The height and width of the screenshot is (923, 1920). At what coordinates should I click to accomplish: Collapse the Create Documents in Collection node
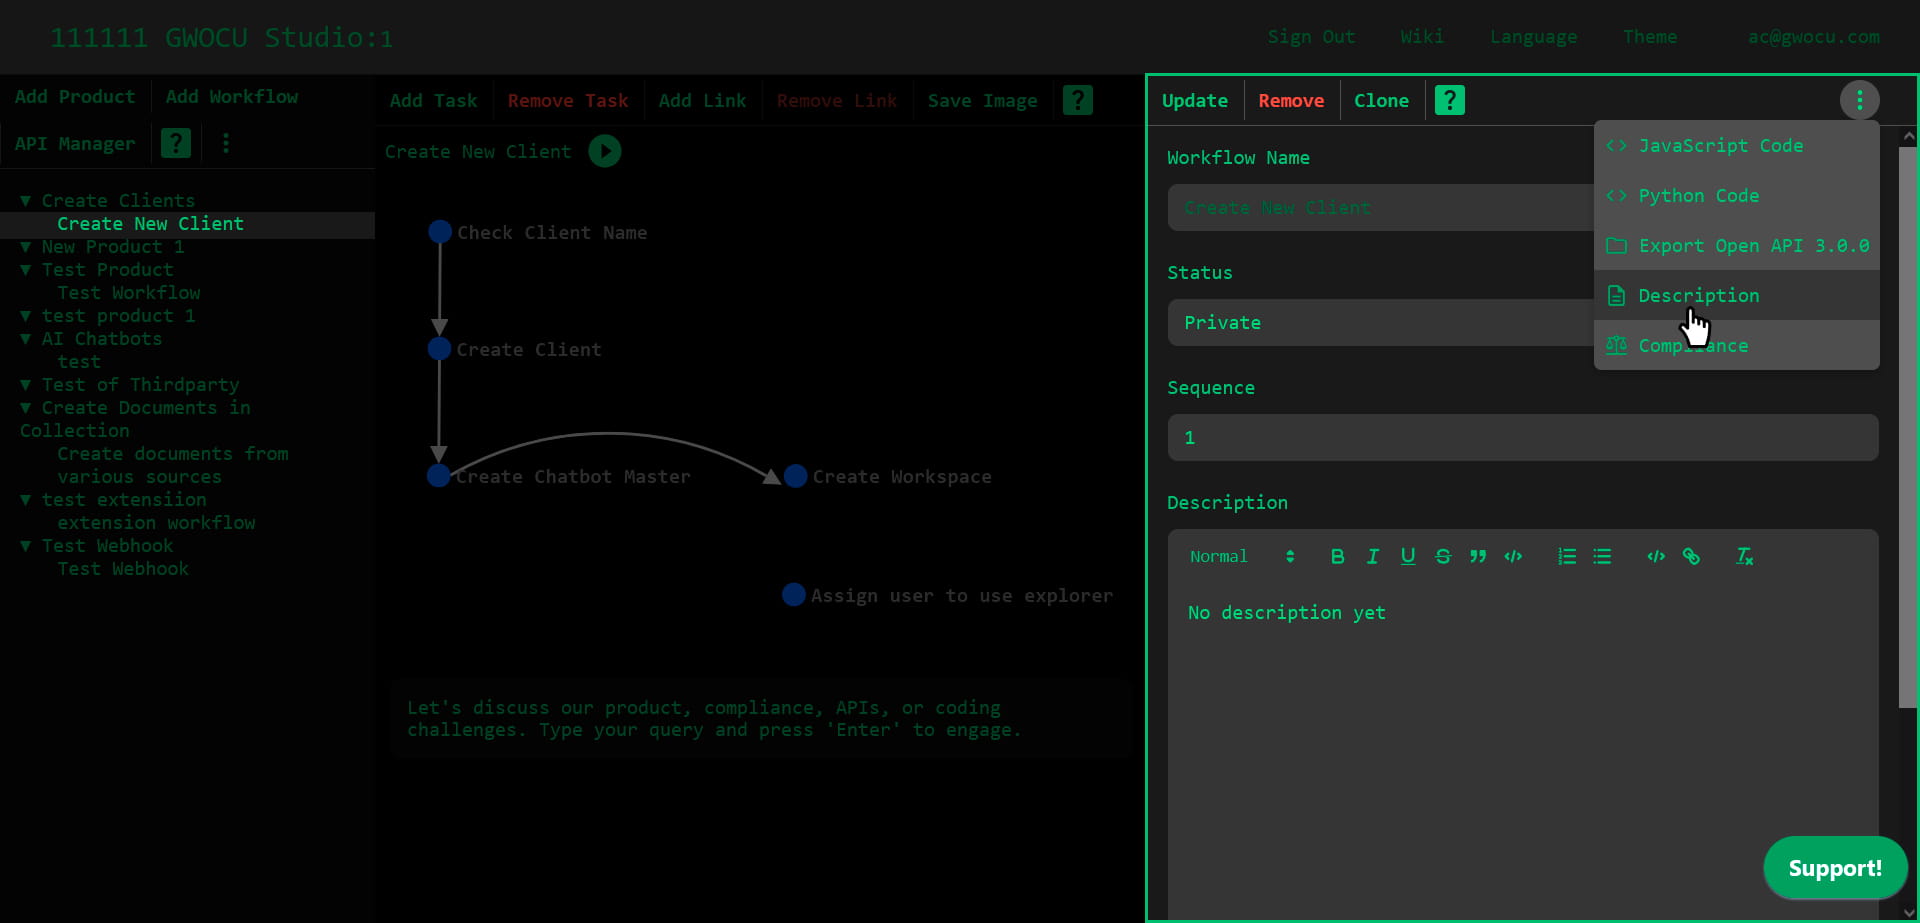coord(26,408)
